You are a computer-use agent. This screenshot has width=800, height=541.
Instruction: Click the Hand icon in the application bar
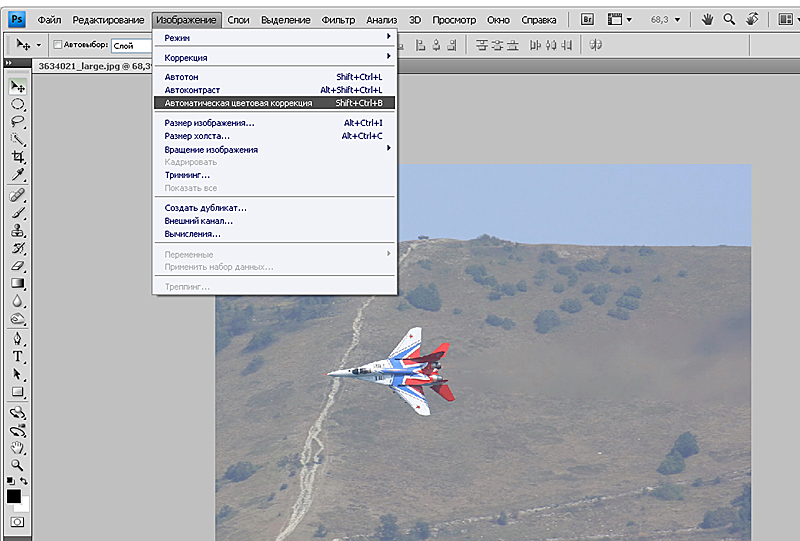pyautogui.click(x=707, y=19)
